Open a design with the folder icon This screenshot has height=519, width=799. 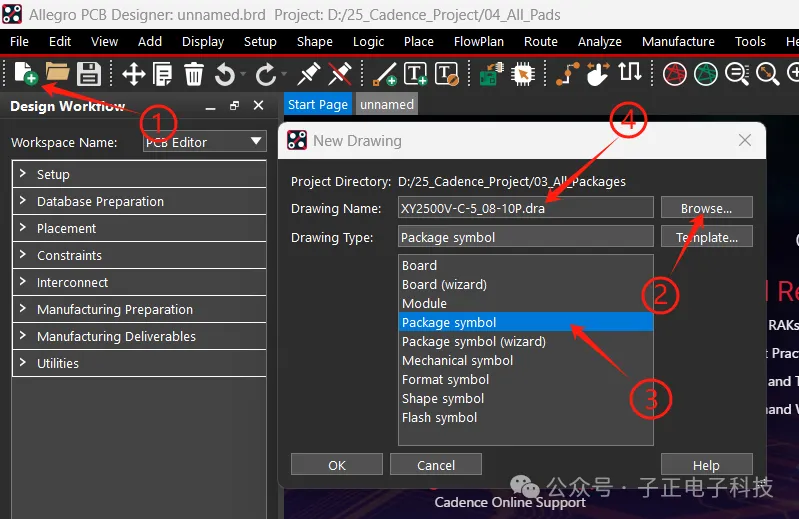(58, 73)
